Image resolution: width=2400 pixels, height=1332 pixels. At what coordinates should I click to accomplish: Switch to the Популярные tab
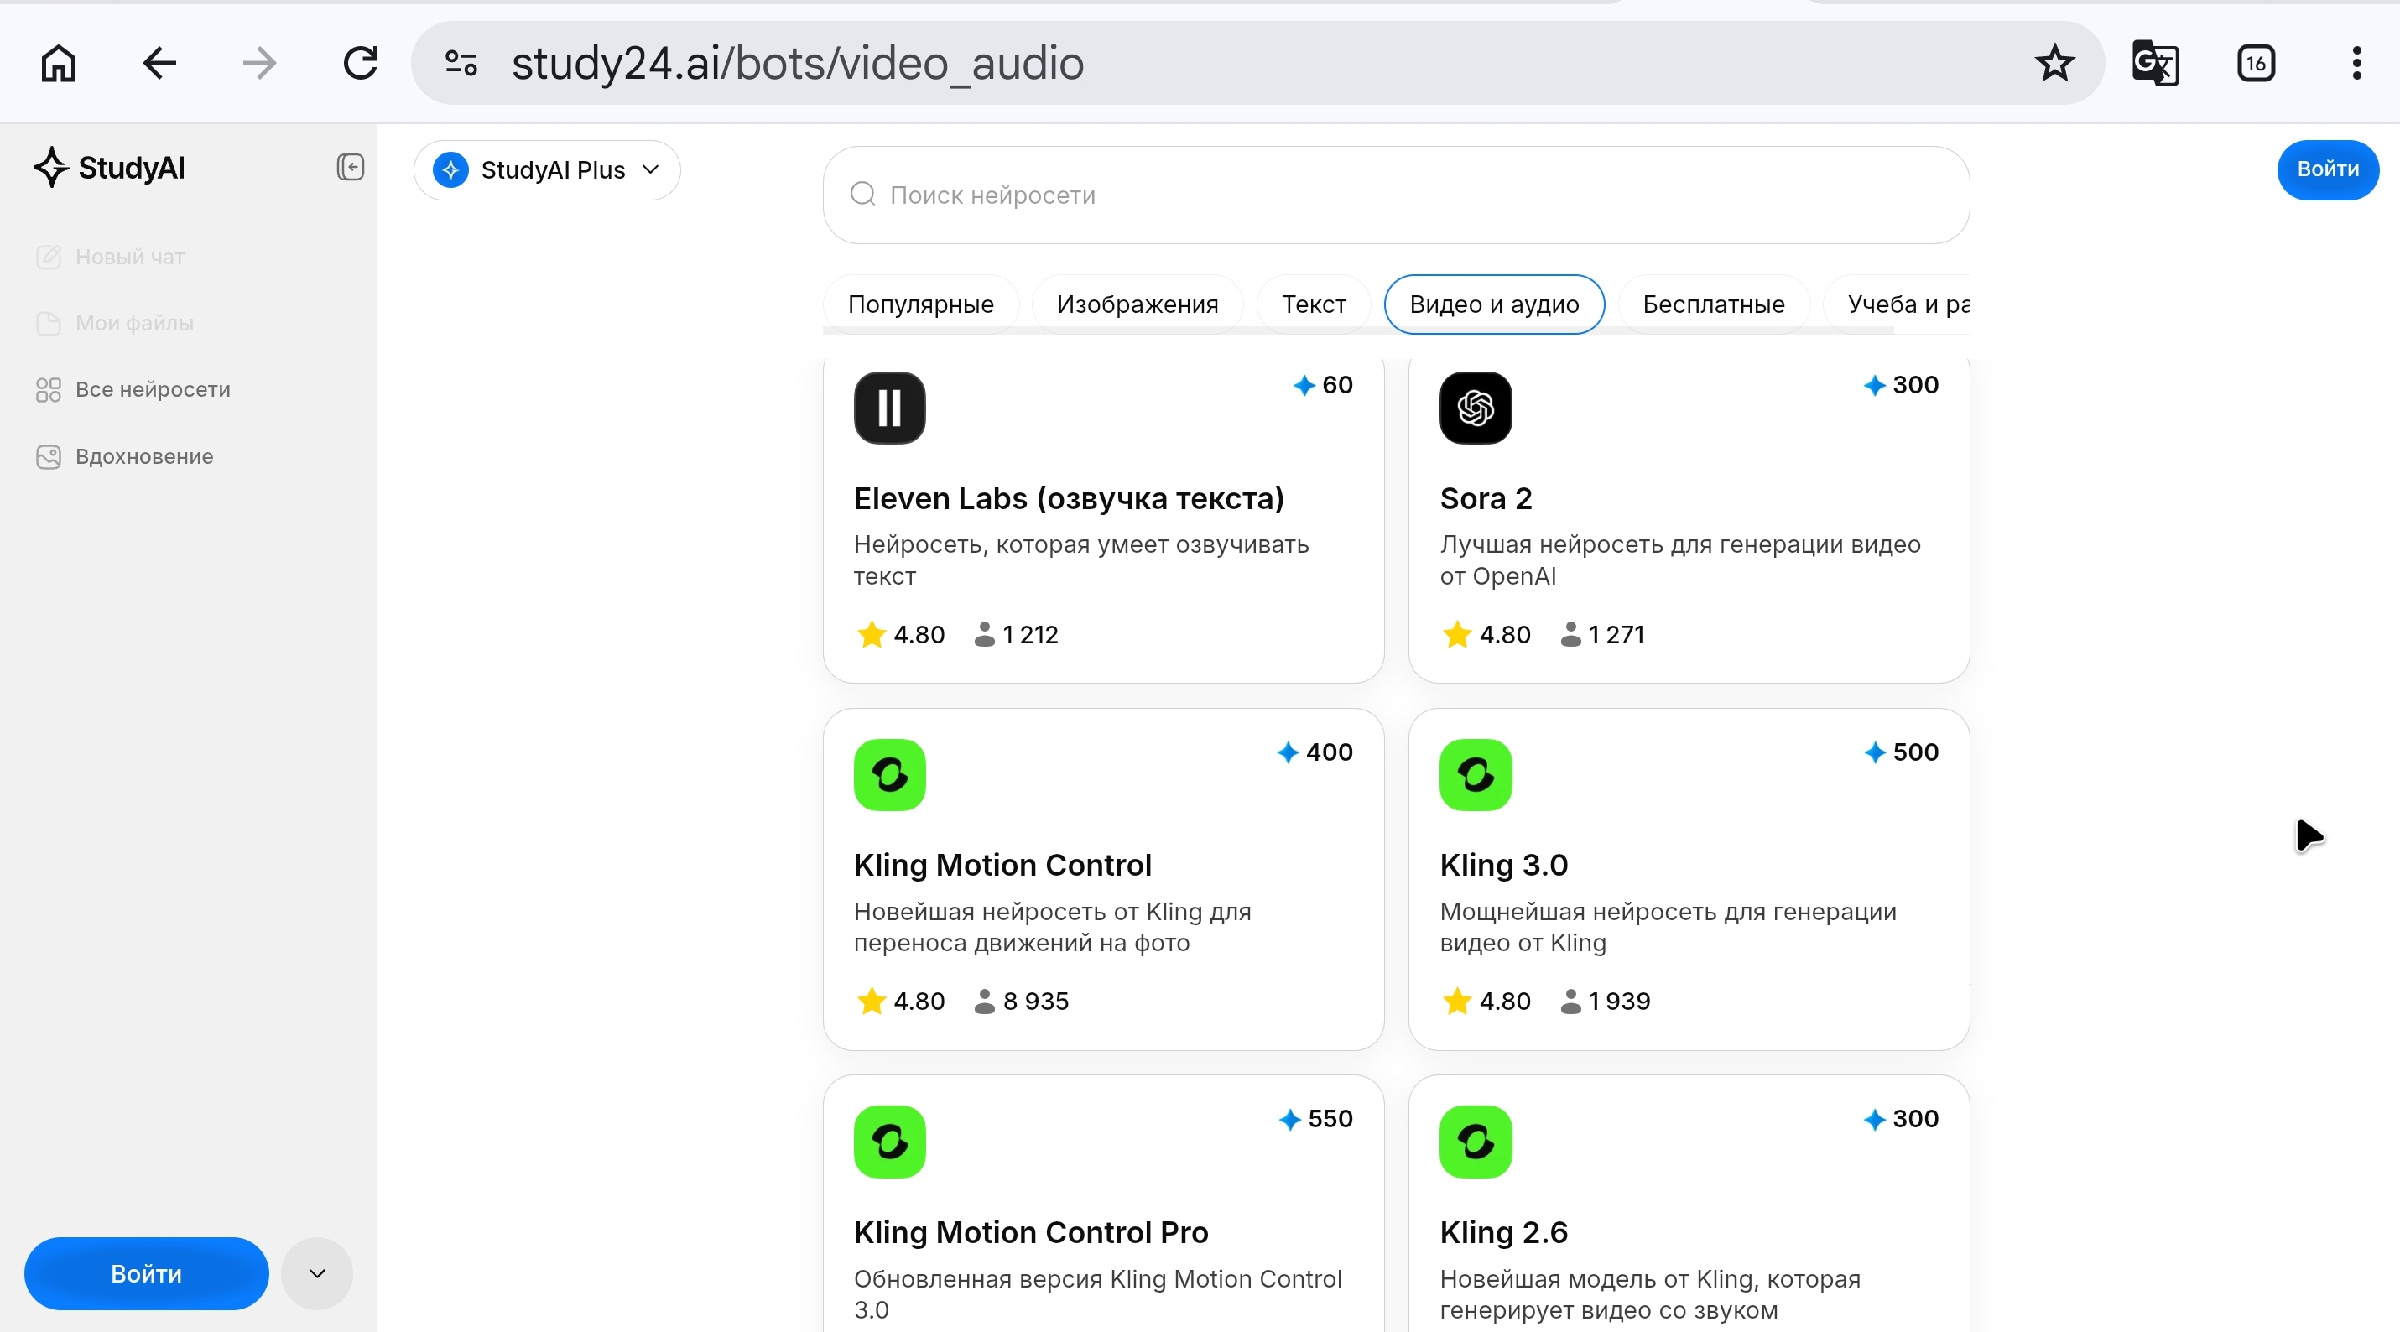pyautogui.click(x=921, y=304)
